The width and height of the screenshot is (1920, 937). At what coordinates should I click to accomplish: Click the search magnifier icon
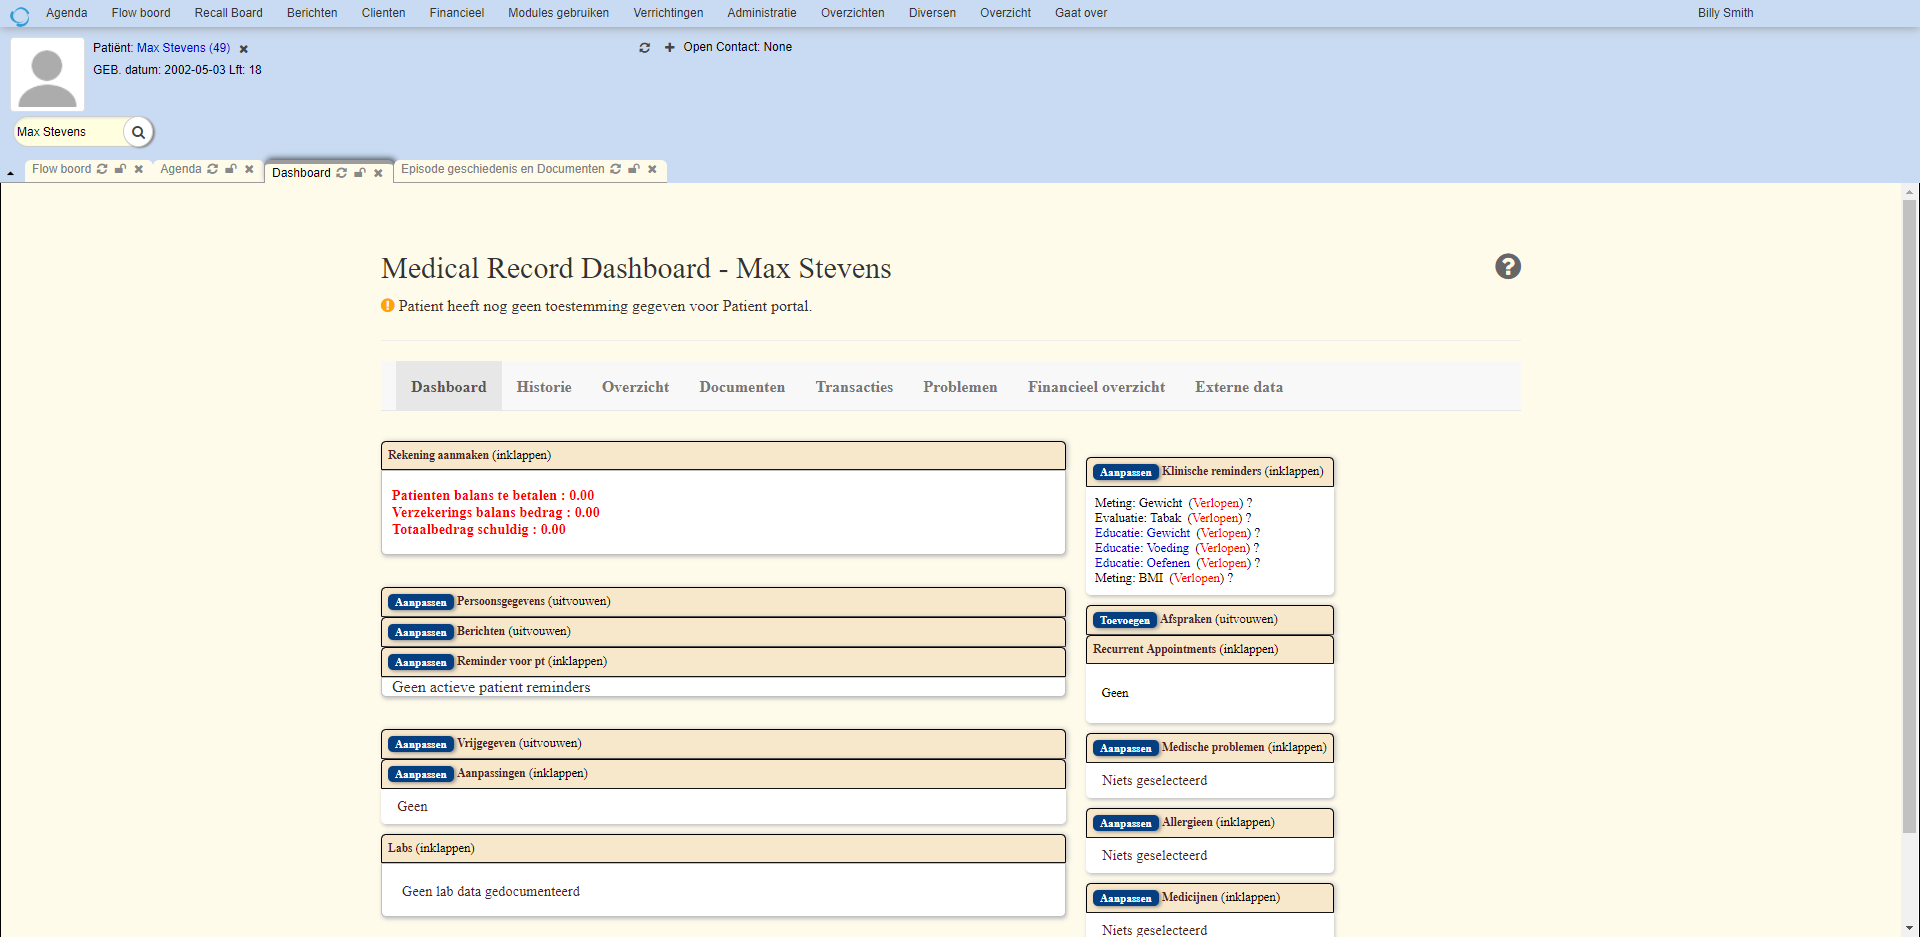click(x=139, y=132)
